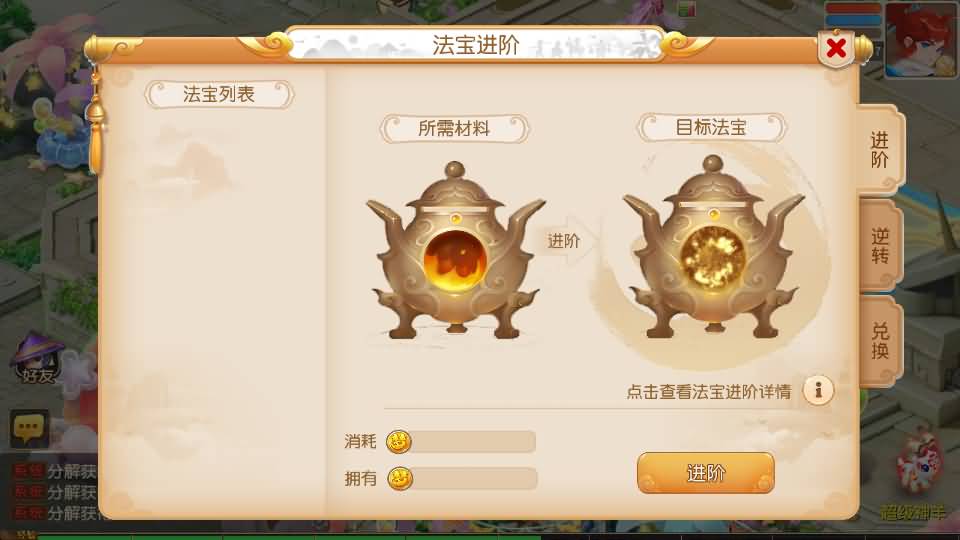The height and width of the screenshot is (540, 960).
Task: Open the chat speech bubble icon
Action: [x=29, y=429]
